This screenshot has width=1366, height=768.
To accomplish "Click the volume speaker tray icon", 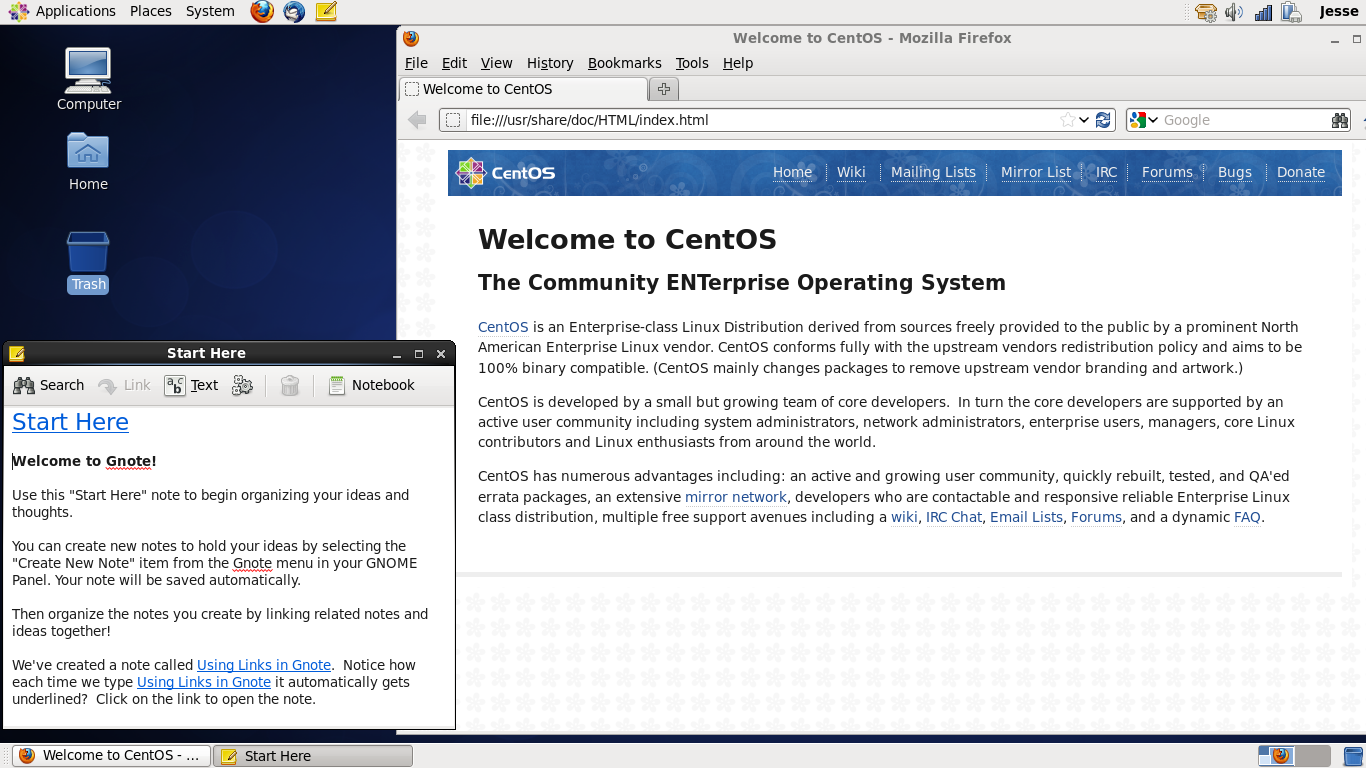I will click(x=1234, y=12).
